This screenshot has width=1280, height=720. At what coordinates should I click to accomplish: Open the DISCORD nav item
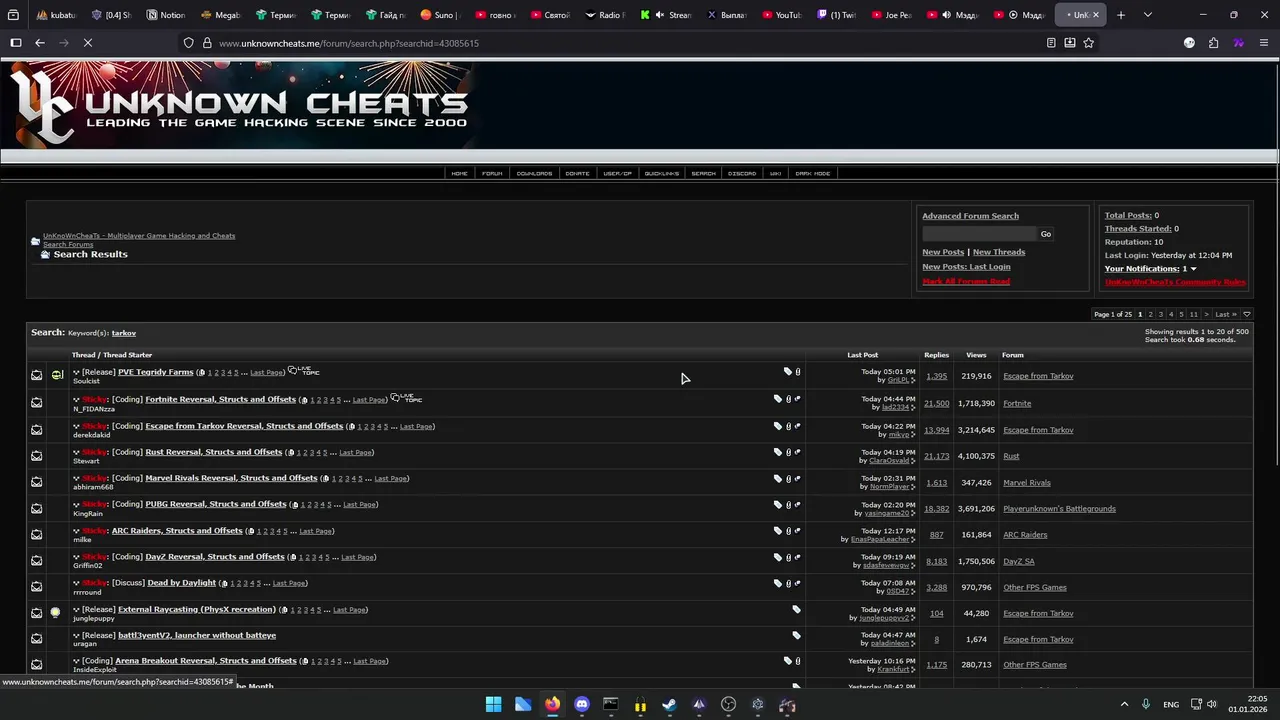tap(742, 173)
